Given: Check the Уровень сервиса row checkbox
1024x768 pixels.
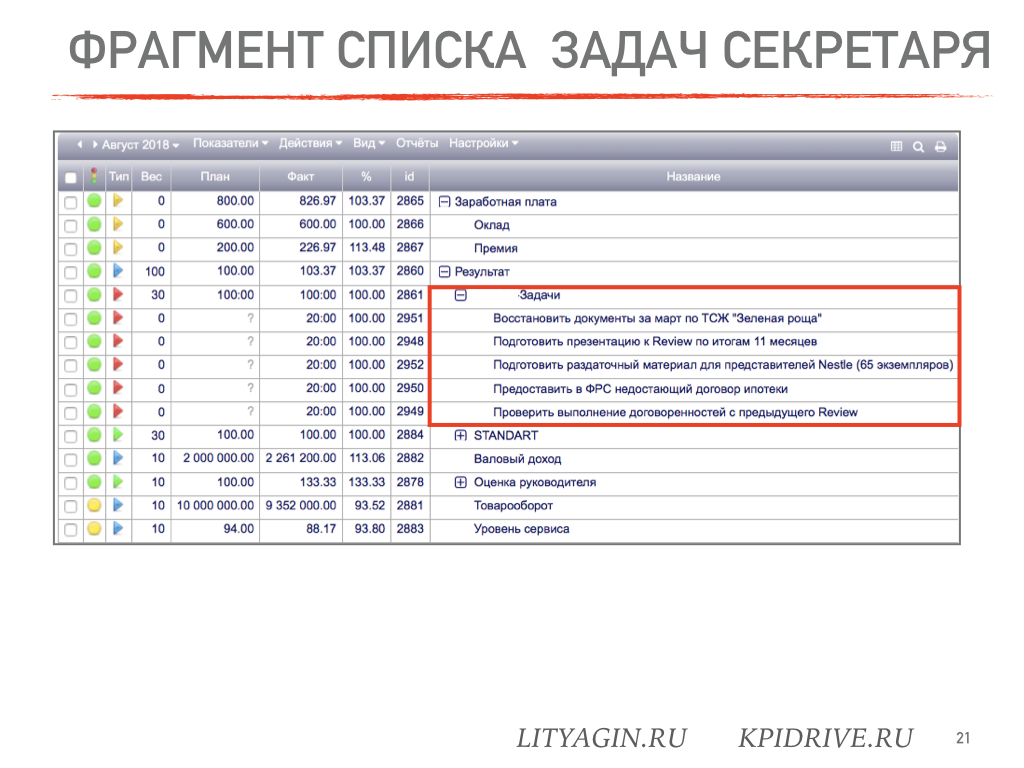Looking at the screenshot, I should coord(71,530).
